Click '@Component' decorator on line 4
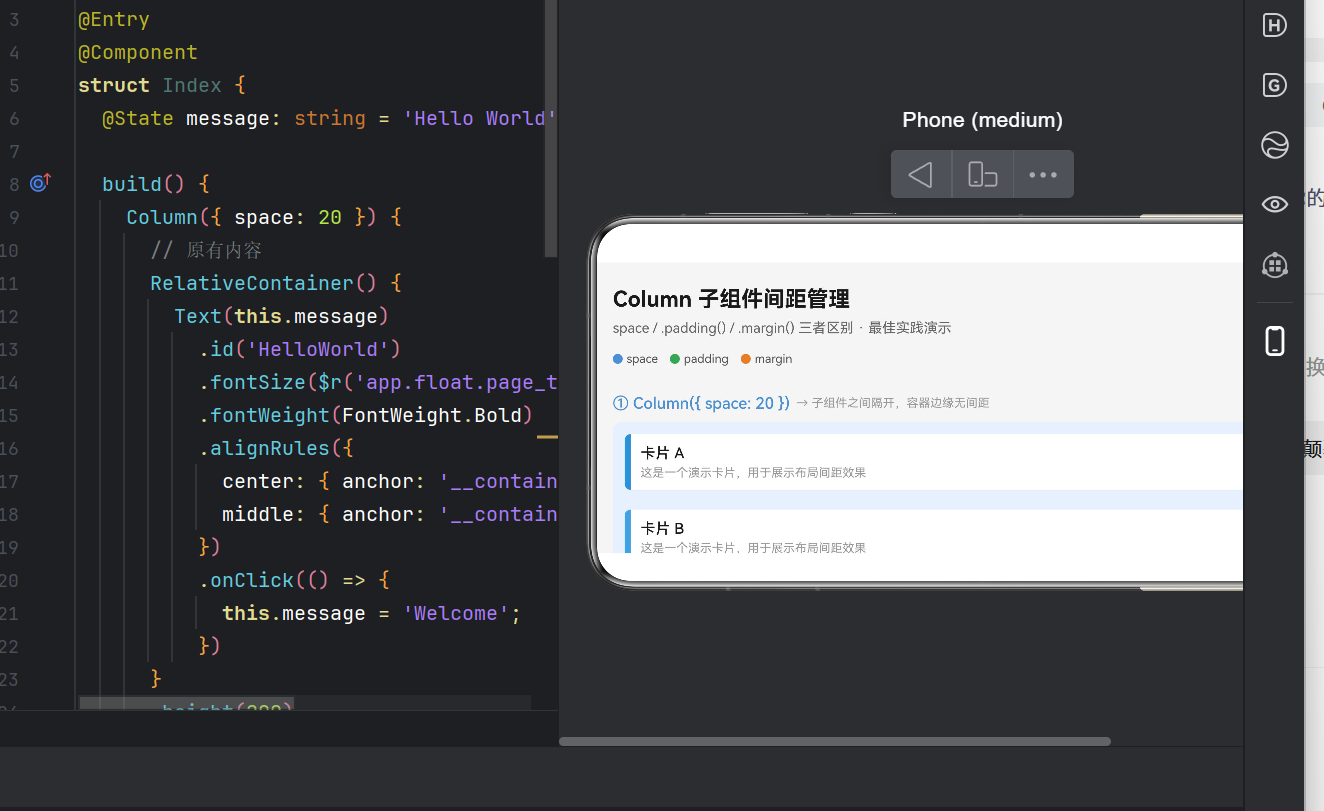 138,52
